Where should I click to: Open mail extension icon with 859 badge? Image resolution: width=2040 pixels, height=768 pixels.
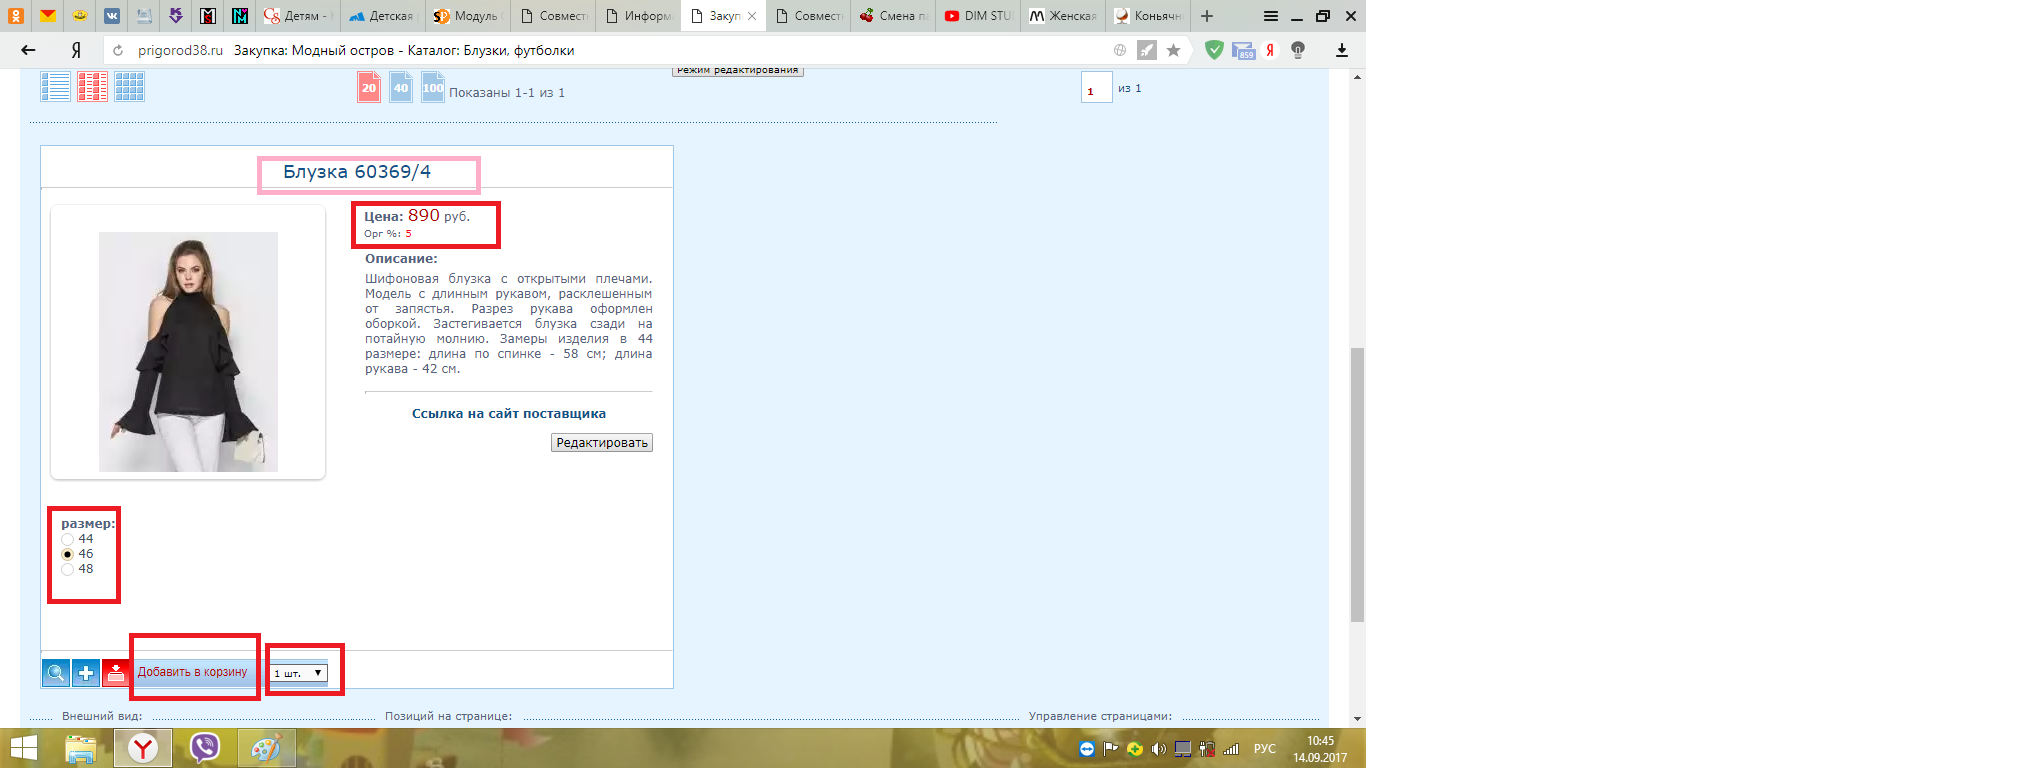point(1243,50)
